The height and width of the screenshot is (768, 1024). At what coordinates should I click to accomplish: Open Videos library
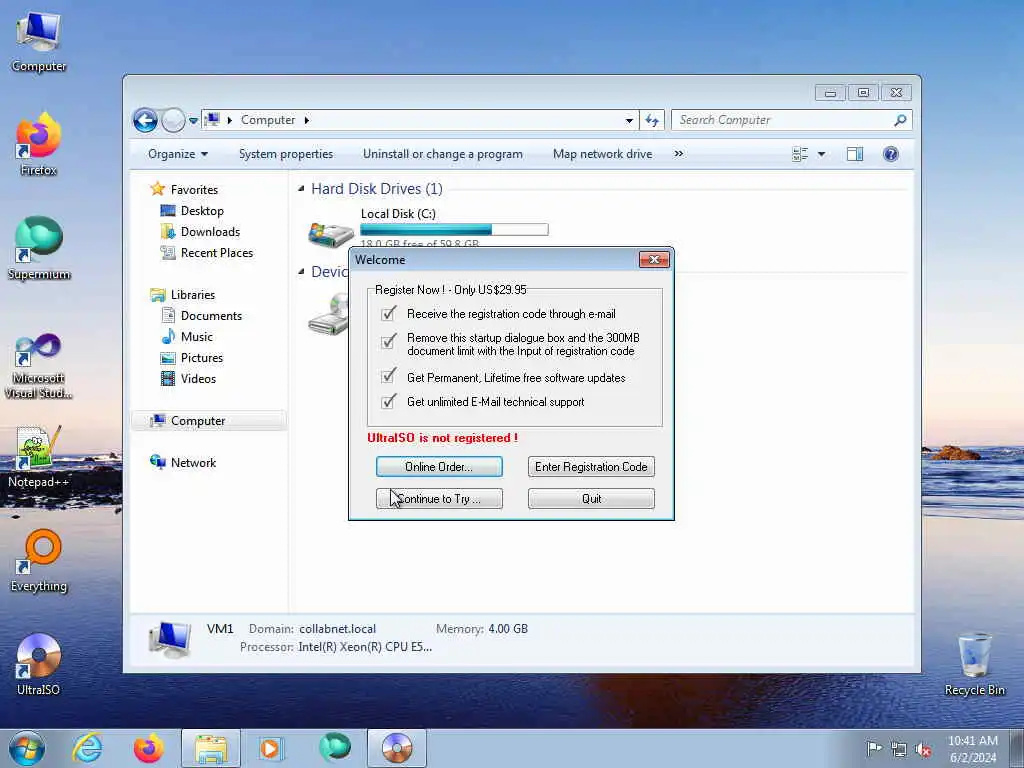click(x=198, y=378)
